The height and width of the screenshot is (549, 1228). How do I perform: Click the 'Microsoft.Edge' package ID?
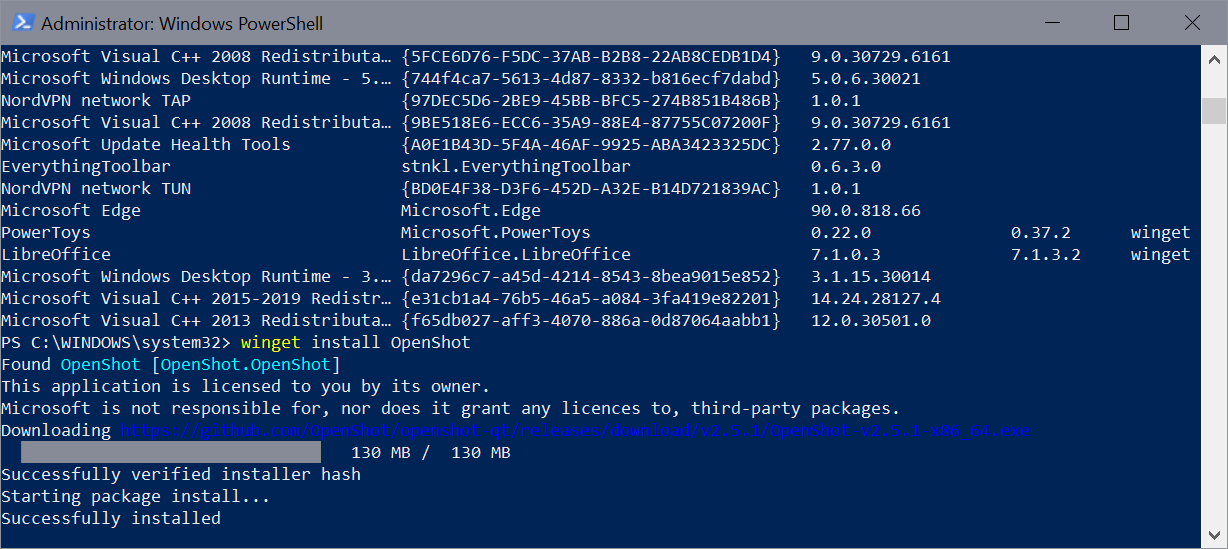[471, 211]
